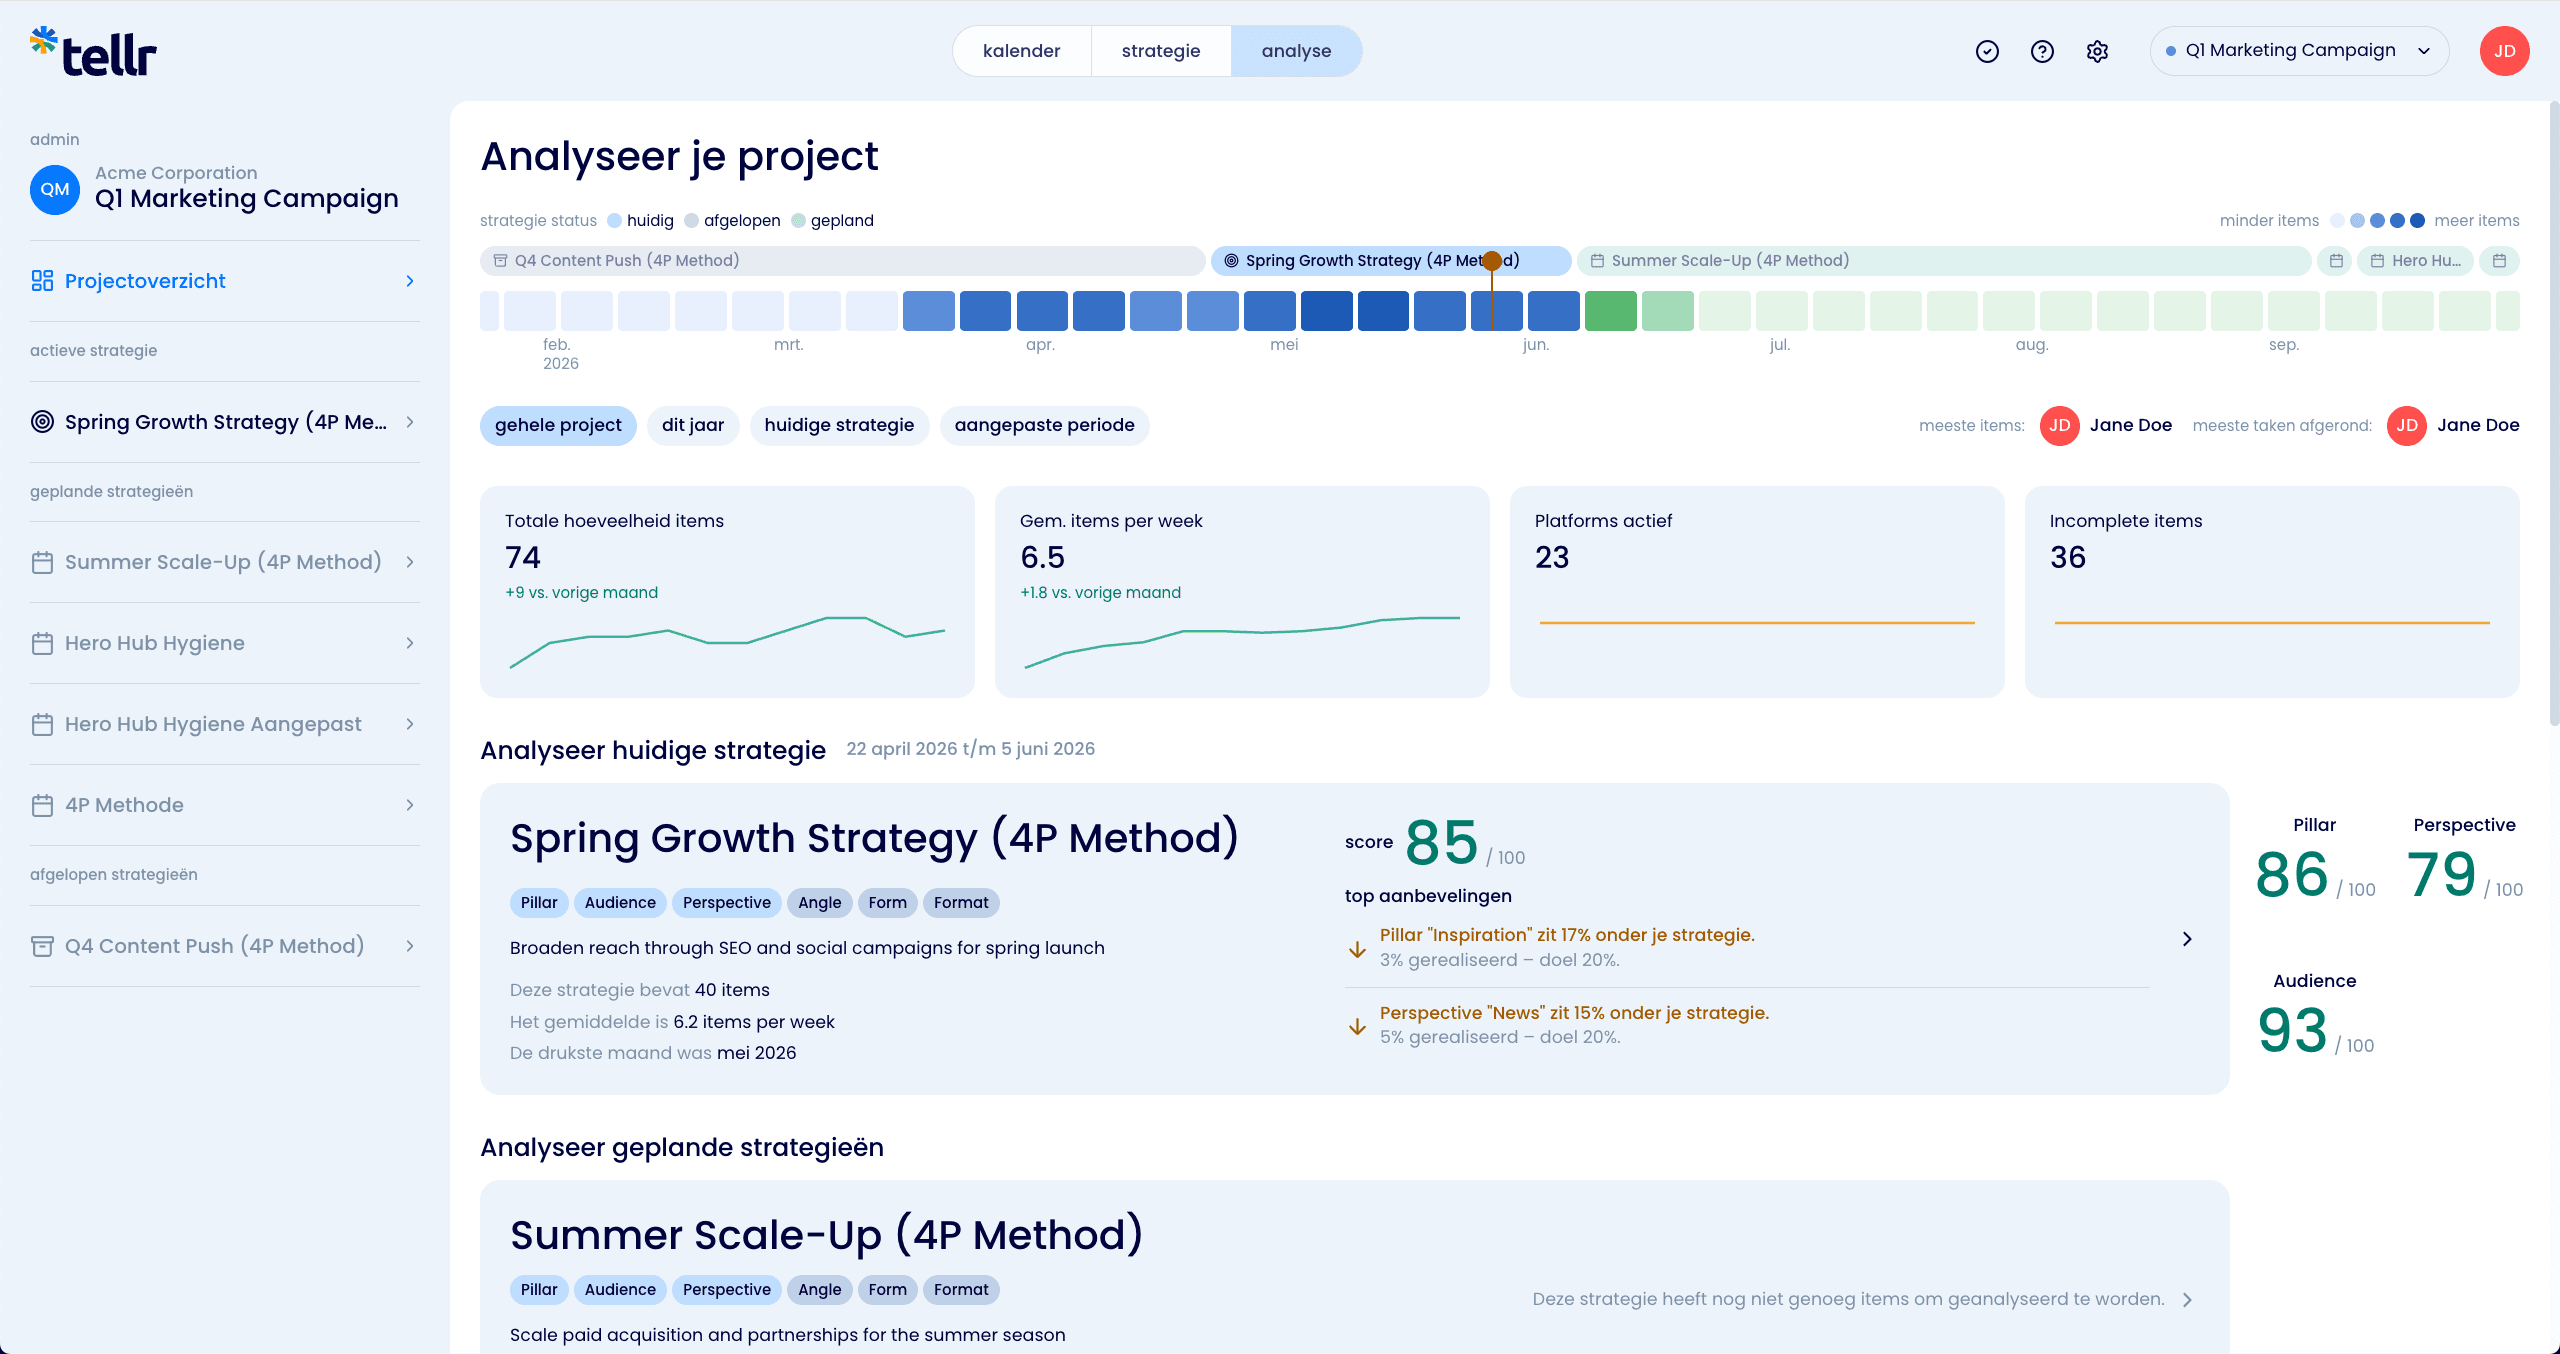The image size is (2560, 1354).
Task: Expand the top aanbevelingen arrow
Action: 2187,939
